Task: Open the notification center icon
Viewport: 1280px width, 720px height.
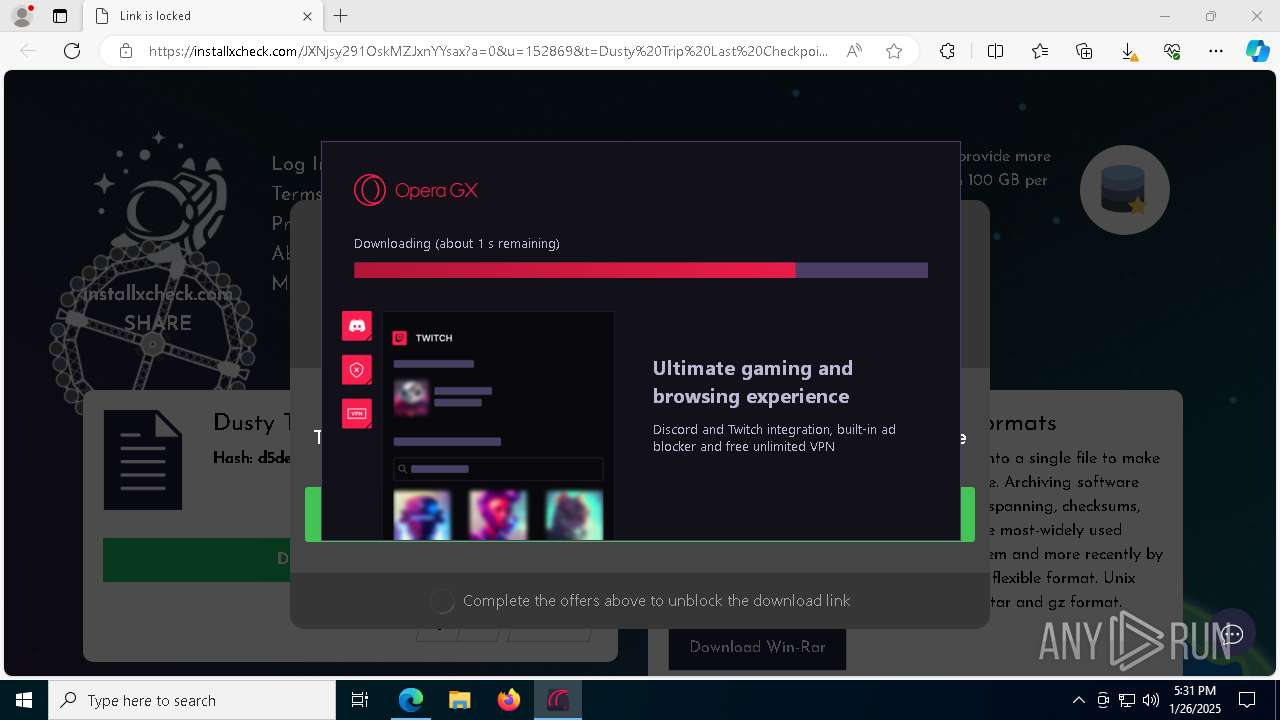Action: point(1247,700)
